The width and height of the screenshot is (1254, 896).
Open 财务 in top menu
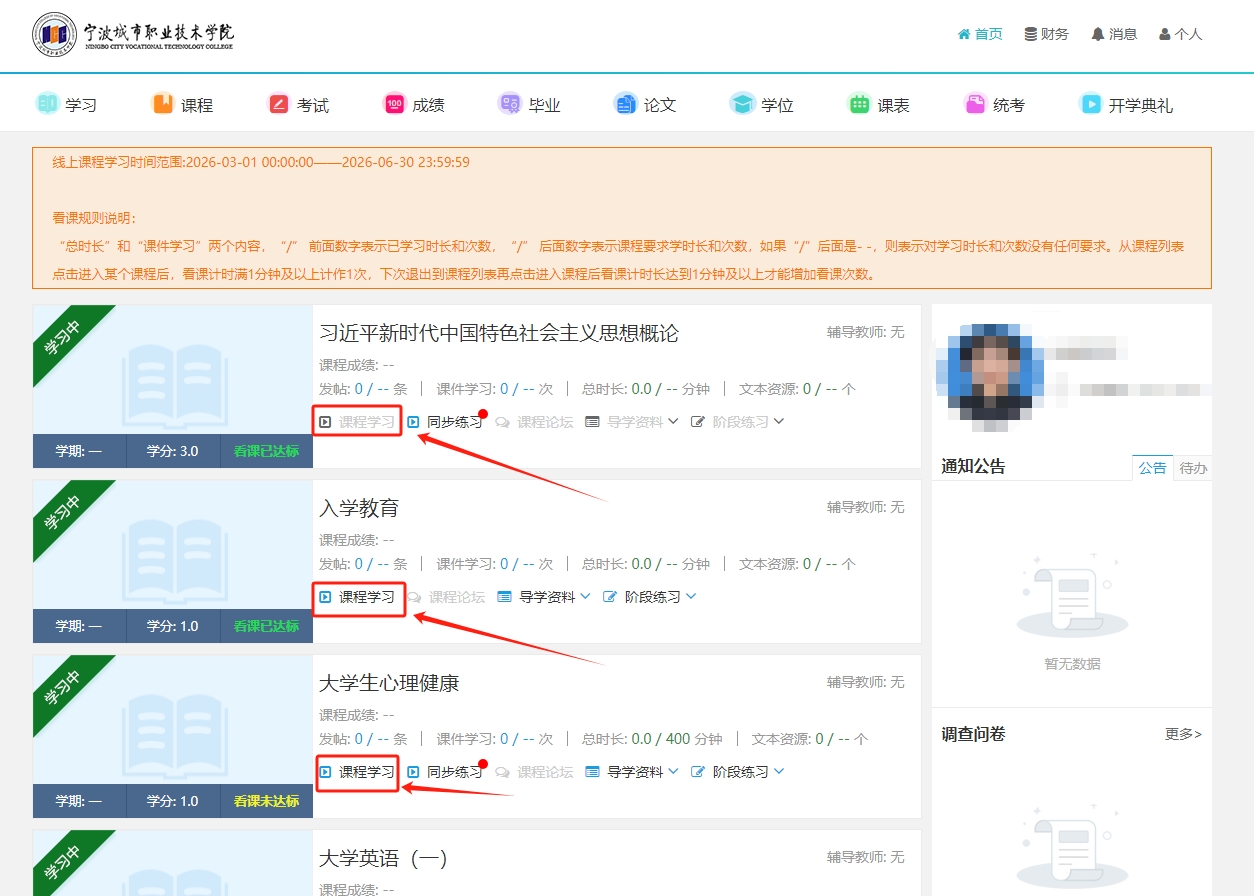click(1047, 34)
